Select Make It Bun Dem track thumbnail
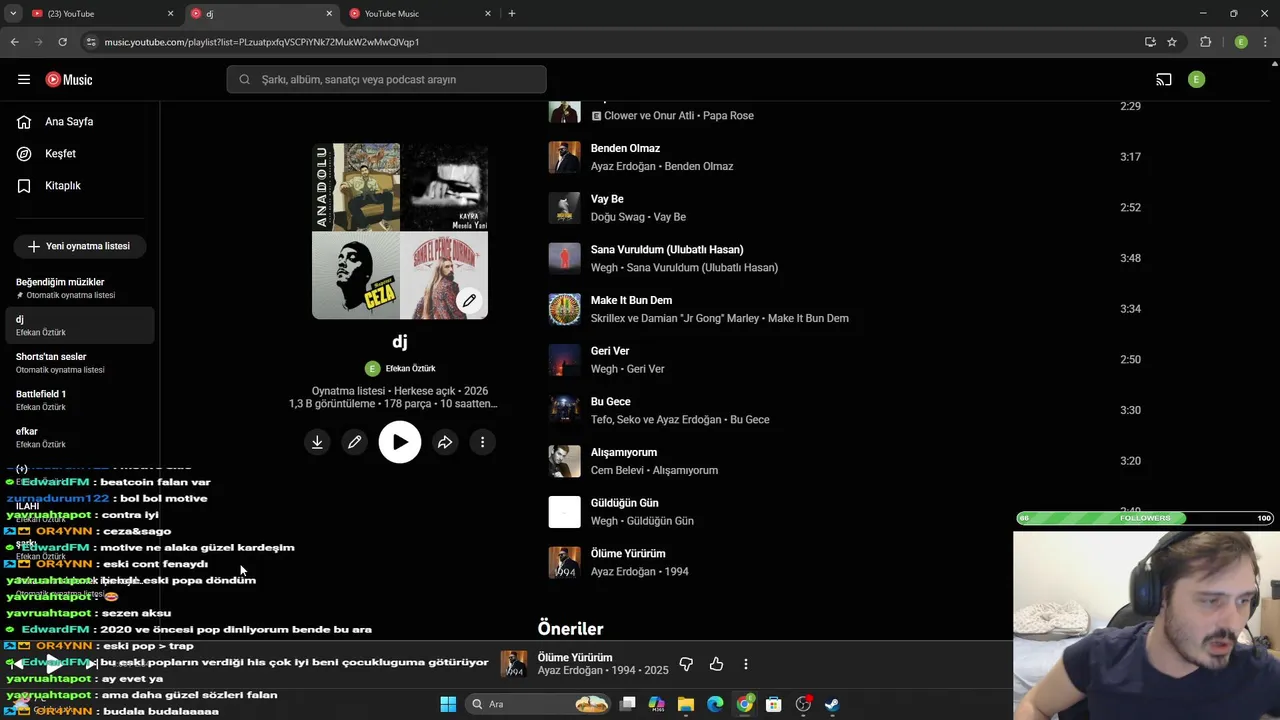Viewport: 1280px width, 720px height. pos(564,309)
